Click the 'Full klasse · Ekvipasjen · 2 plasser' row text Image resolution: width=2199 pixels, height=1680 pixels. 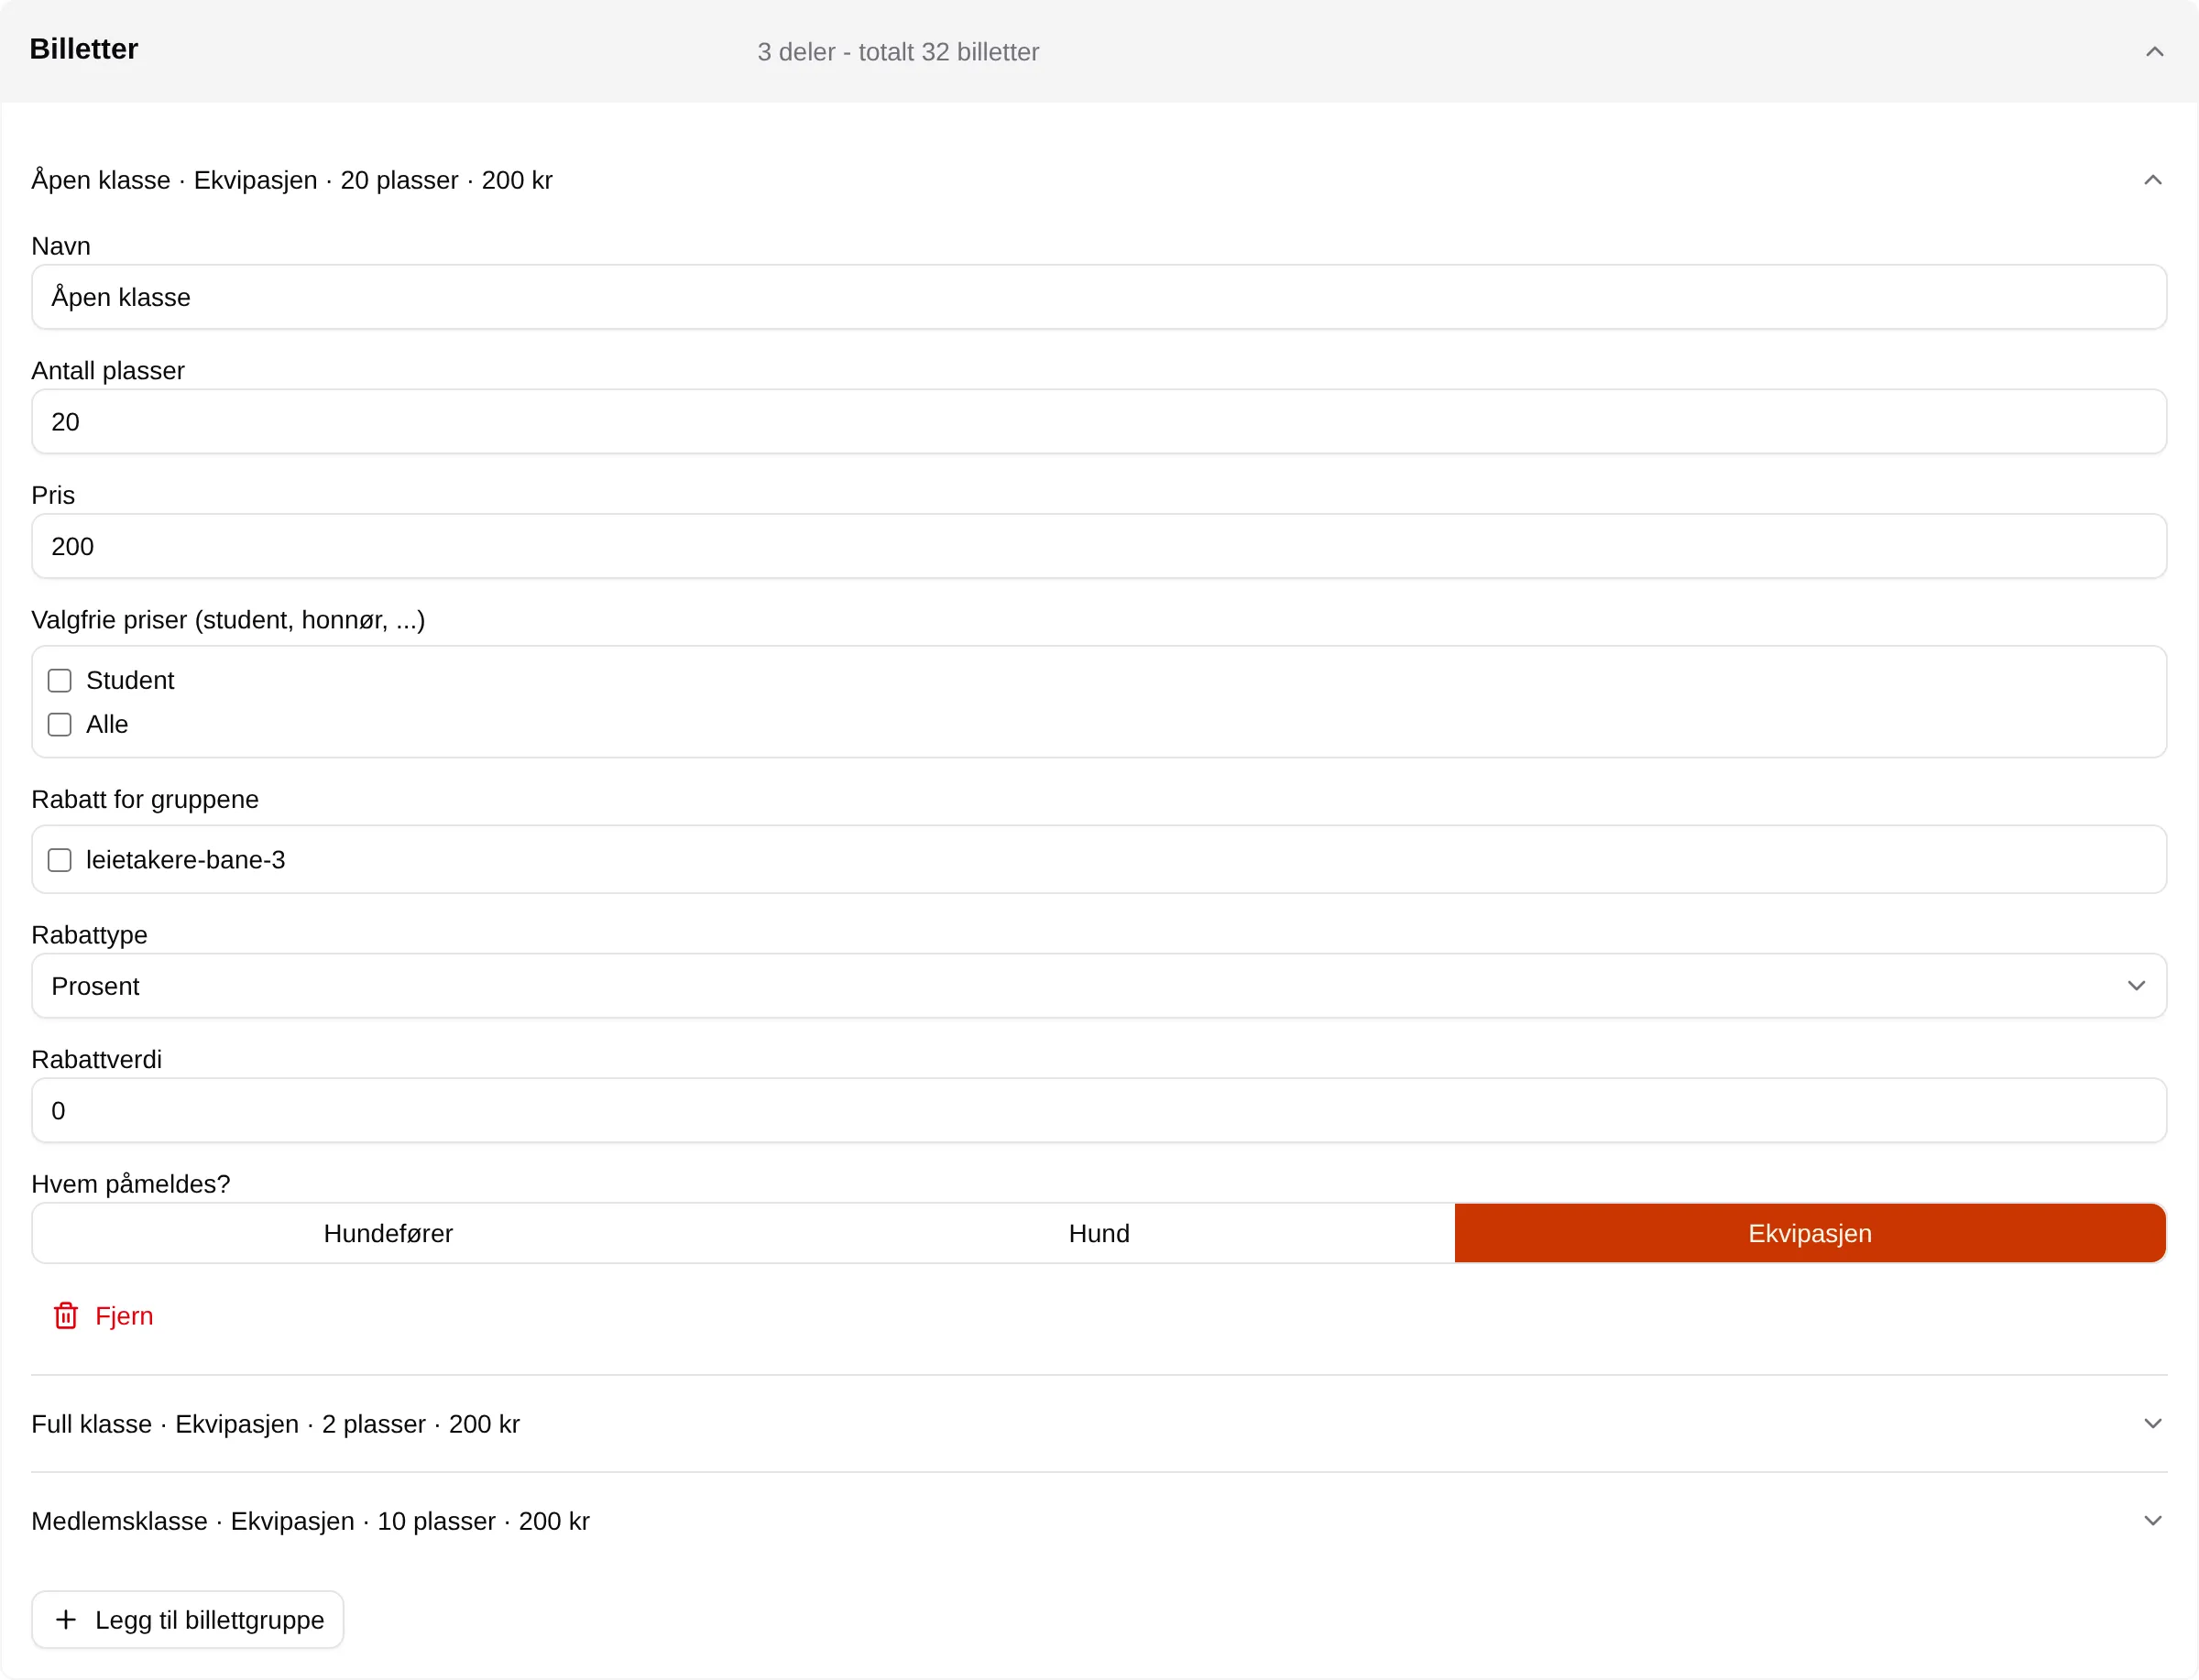coord(276,1424)
